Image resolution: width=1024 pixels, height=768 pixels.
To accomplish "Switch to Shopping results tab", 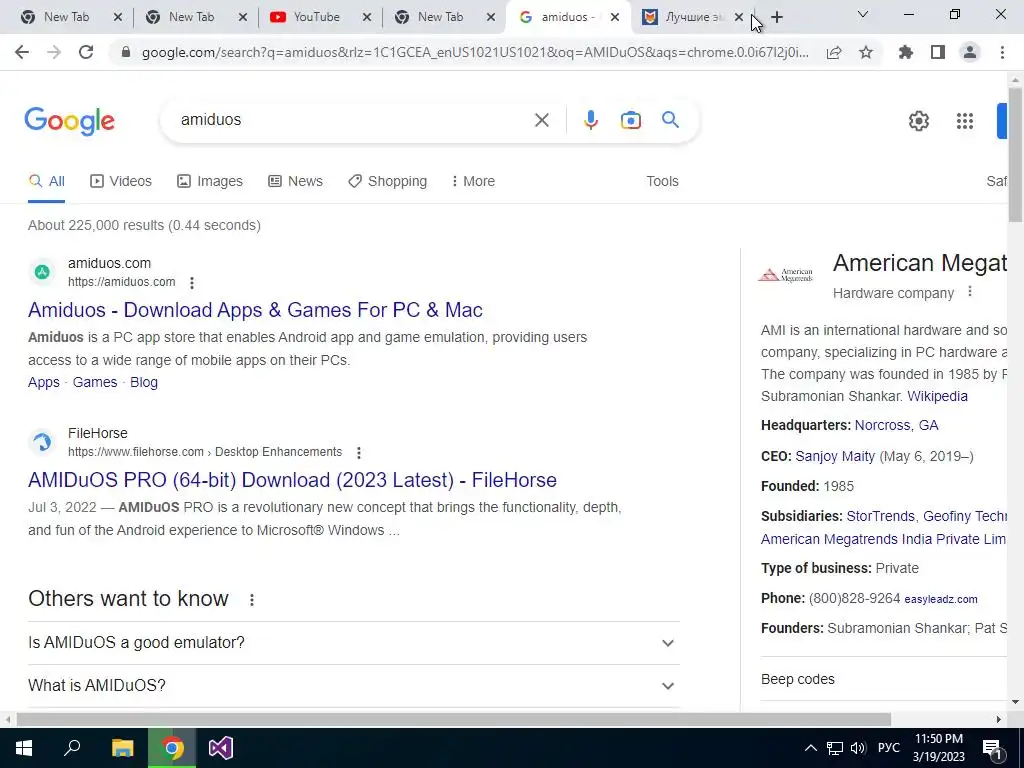I will pyautogui.click(x=387, y=181).
